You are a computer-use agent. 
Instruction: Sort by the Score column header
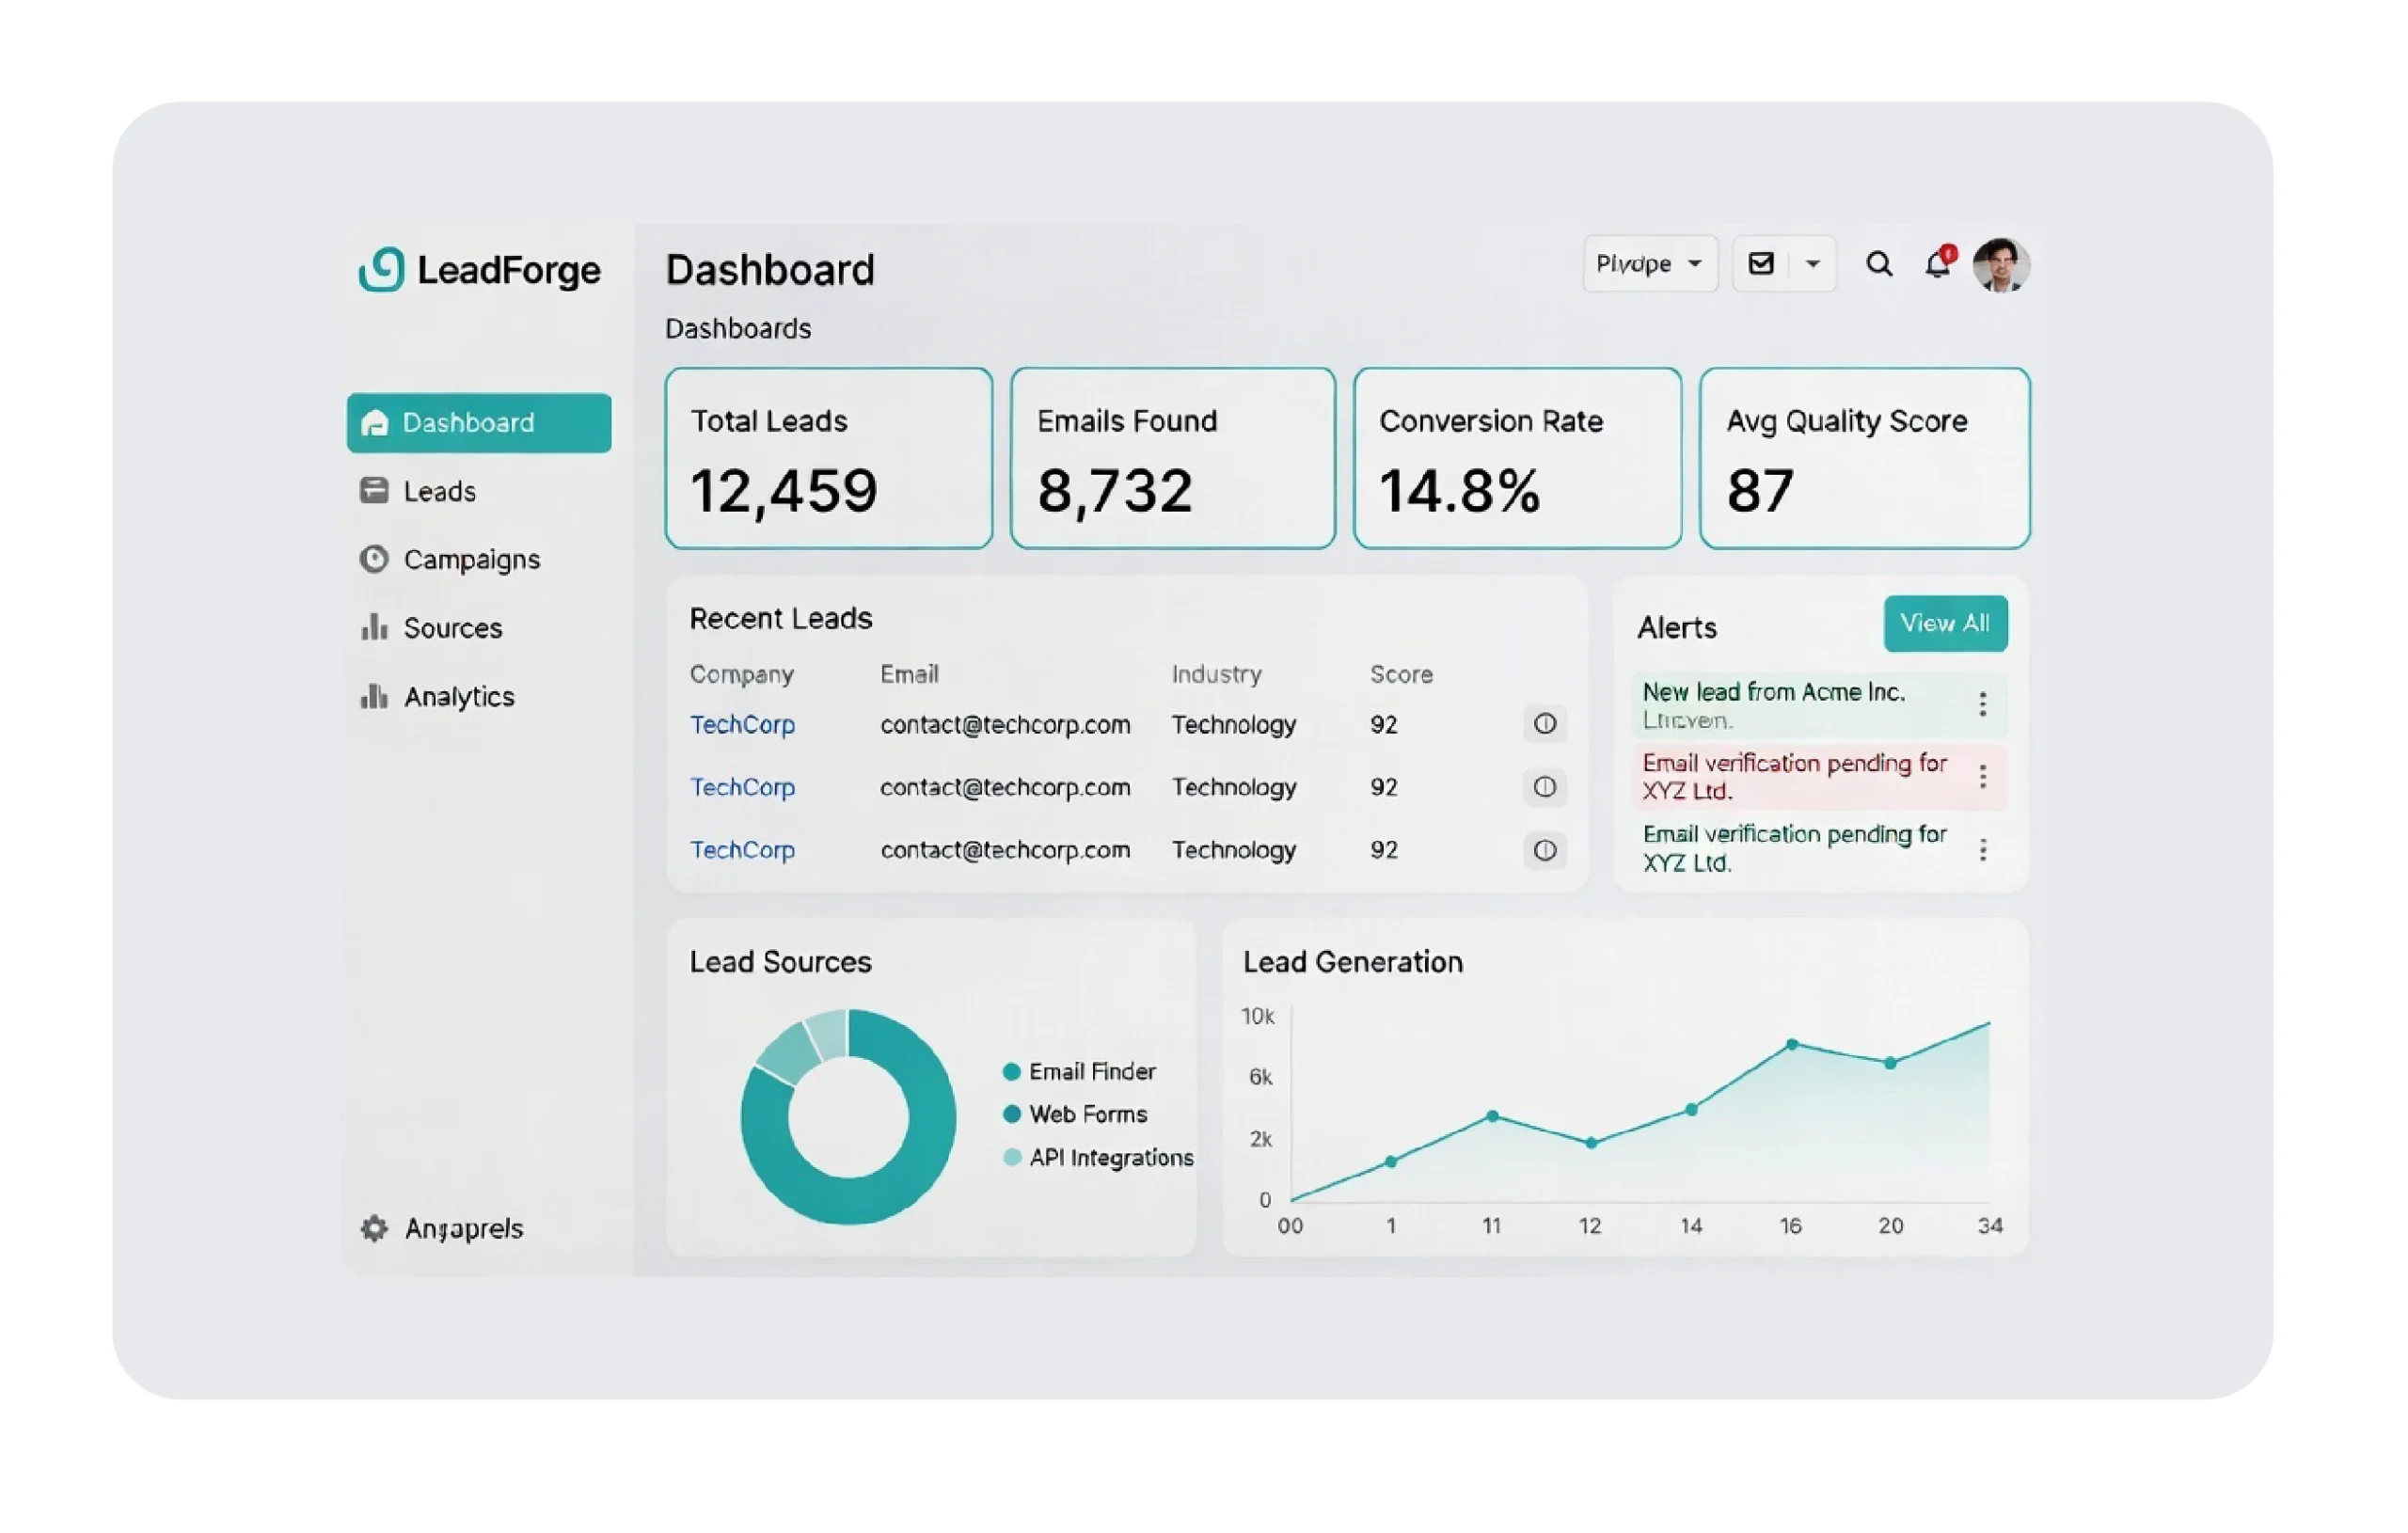pyautogui.click(x=1401, y=675)
